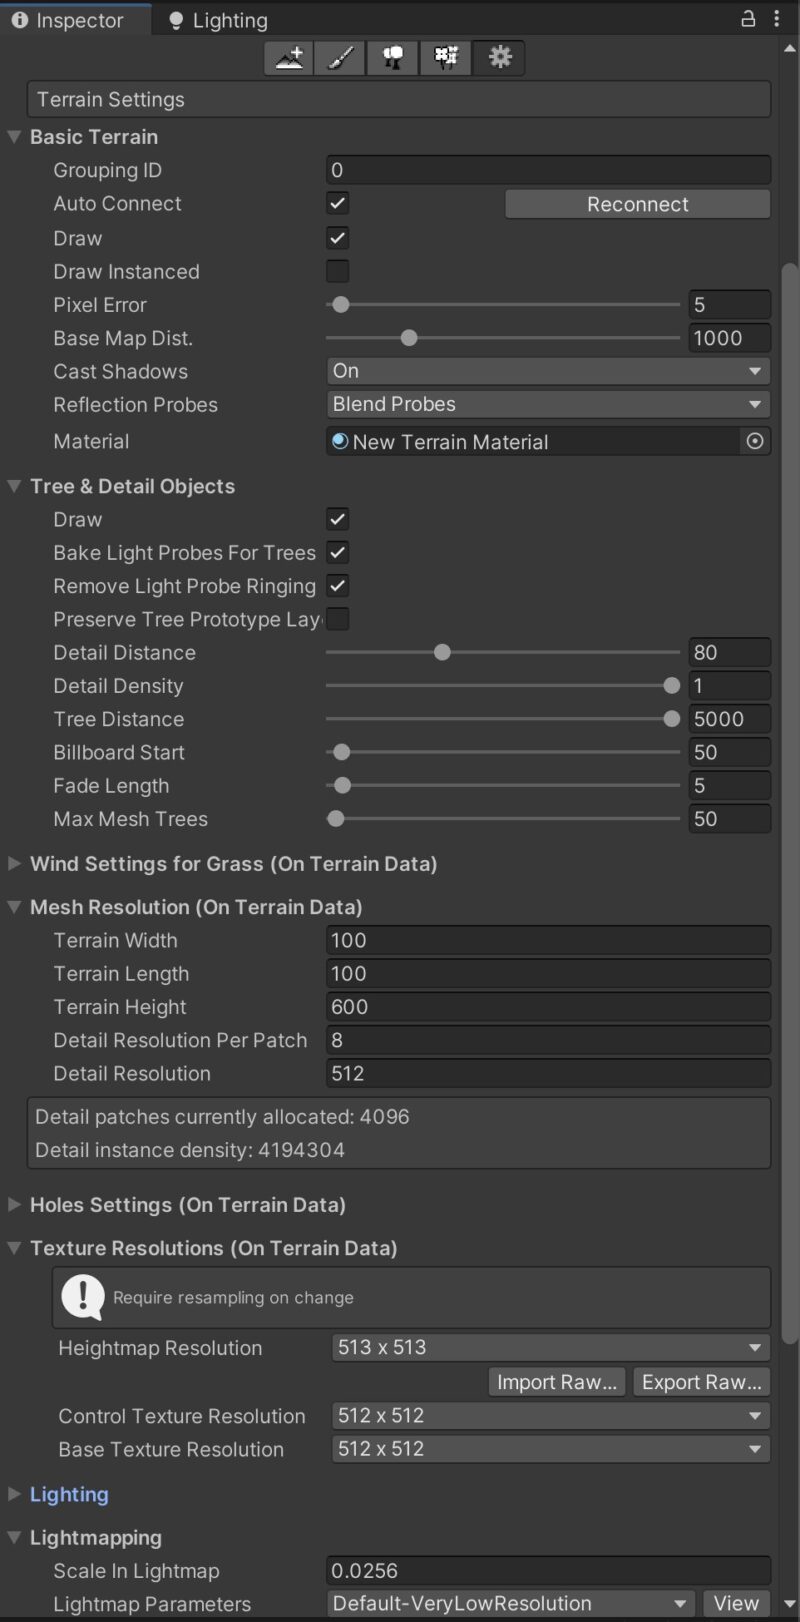The height and width of the screenshot is (1622, 800).
Task: Open the Lightmap Parameters dropdown
Action: click(x=511, y=1603)
